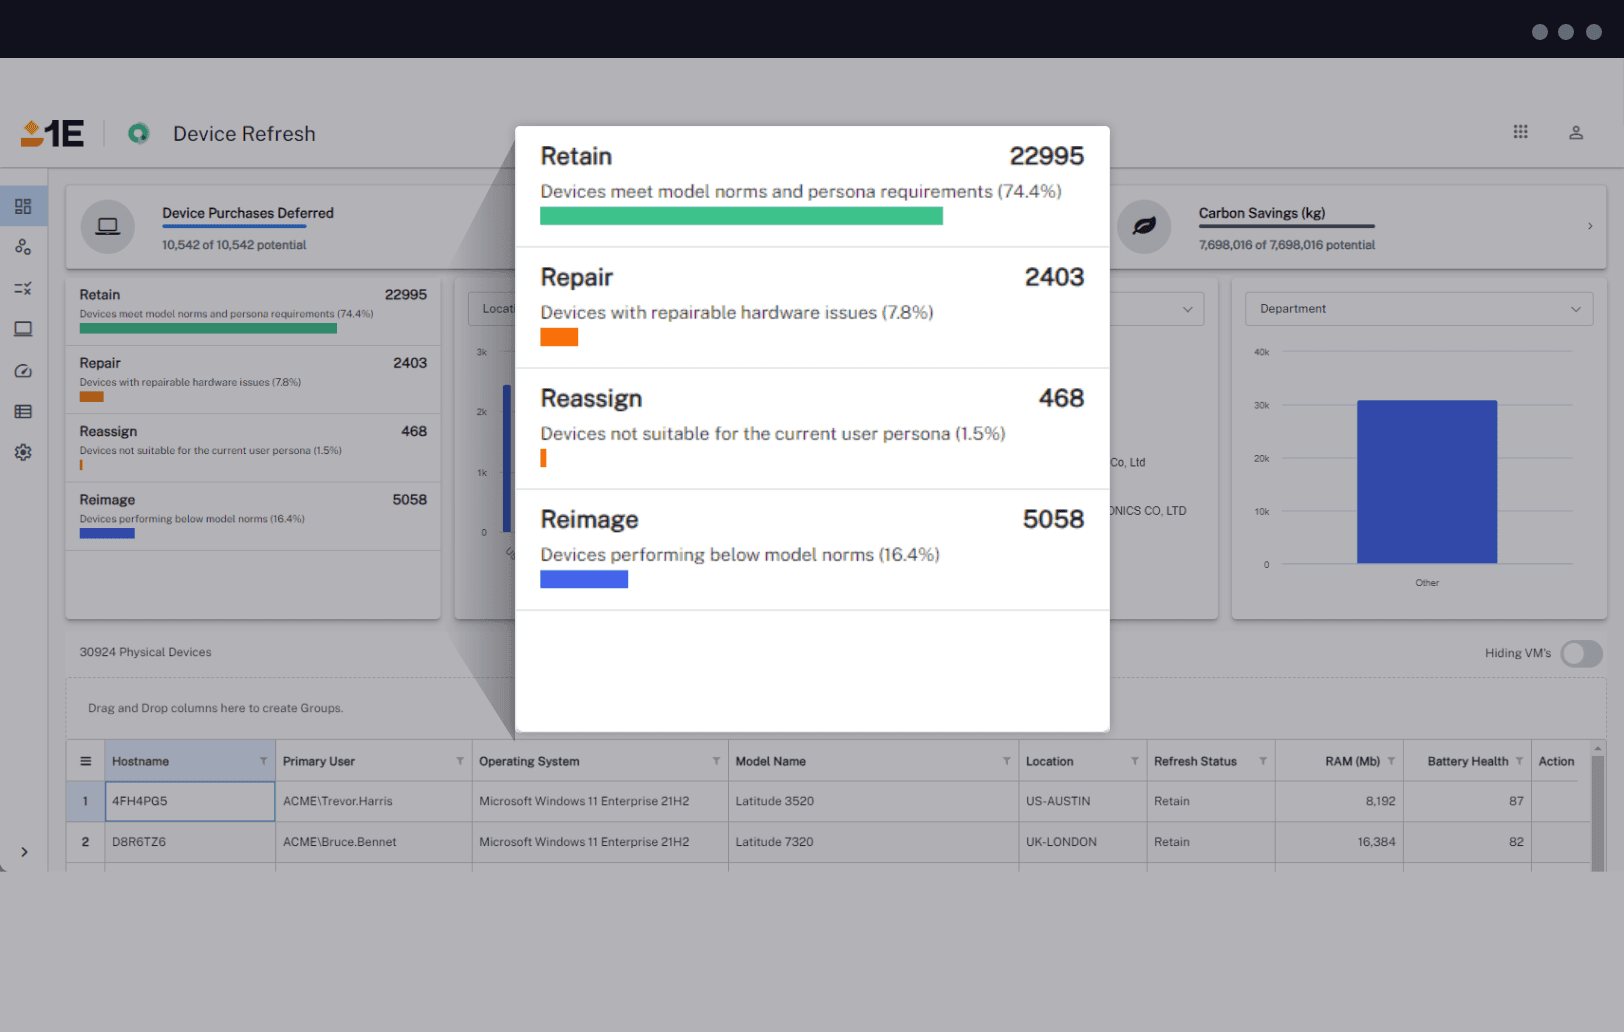Open the table list view sidebar icon
This screenshot has width=1624, height=1032.
(23, 411)
